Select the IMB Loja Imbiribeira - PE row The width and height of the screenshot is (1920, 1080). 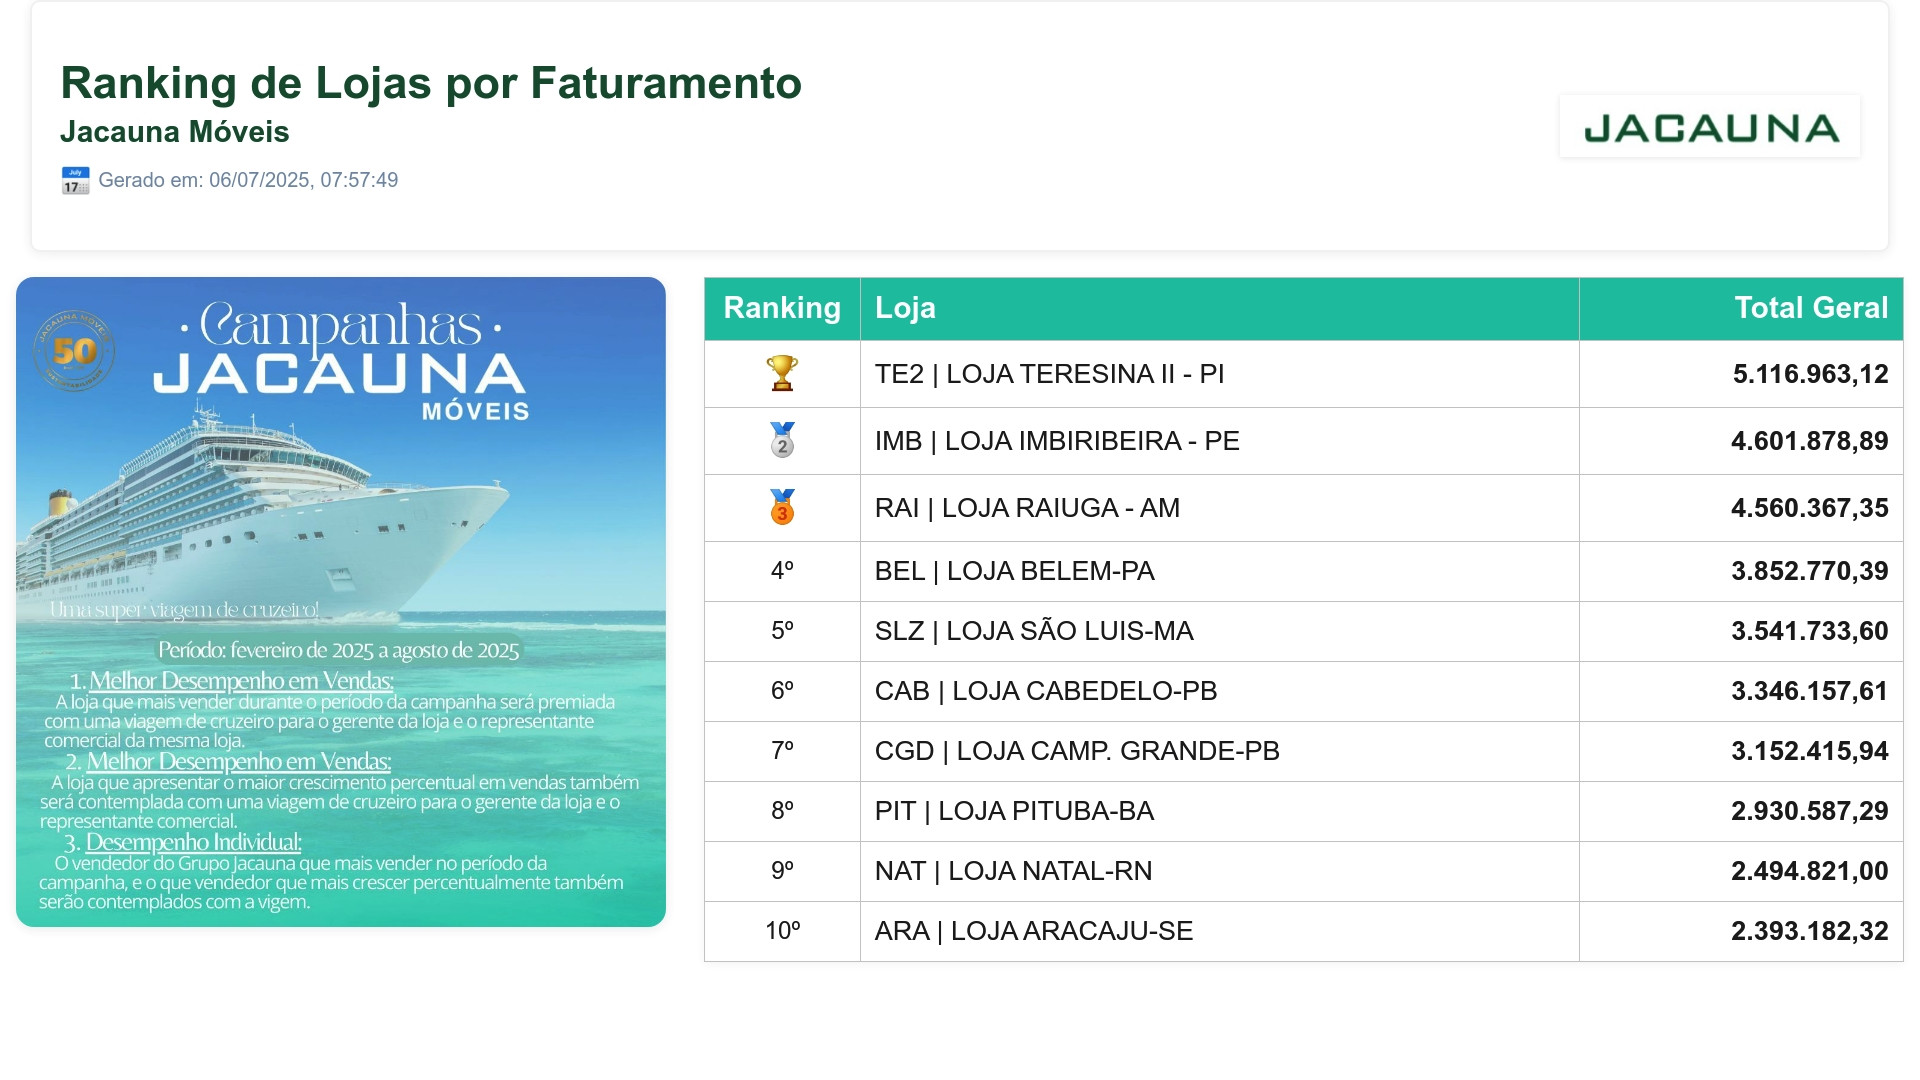click(x=1303, y=441)
